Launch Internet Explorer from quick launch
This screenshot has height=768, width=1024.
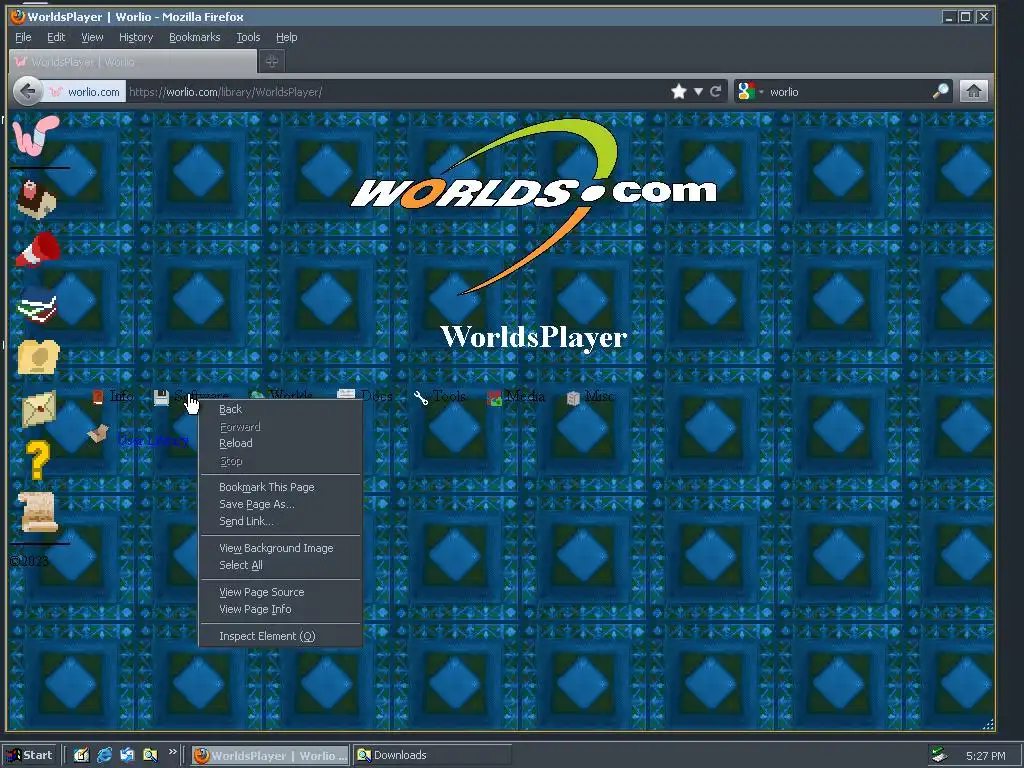point(104,756)
